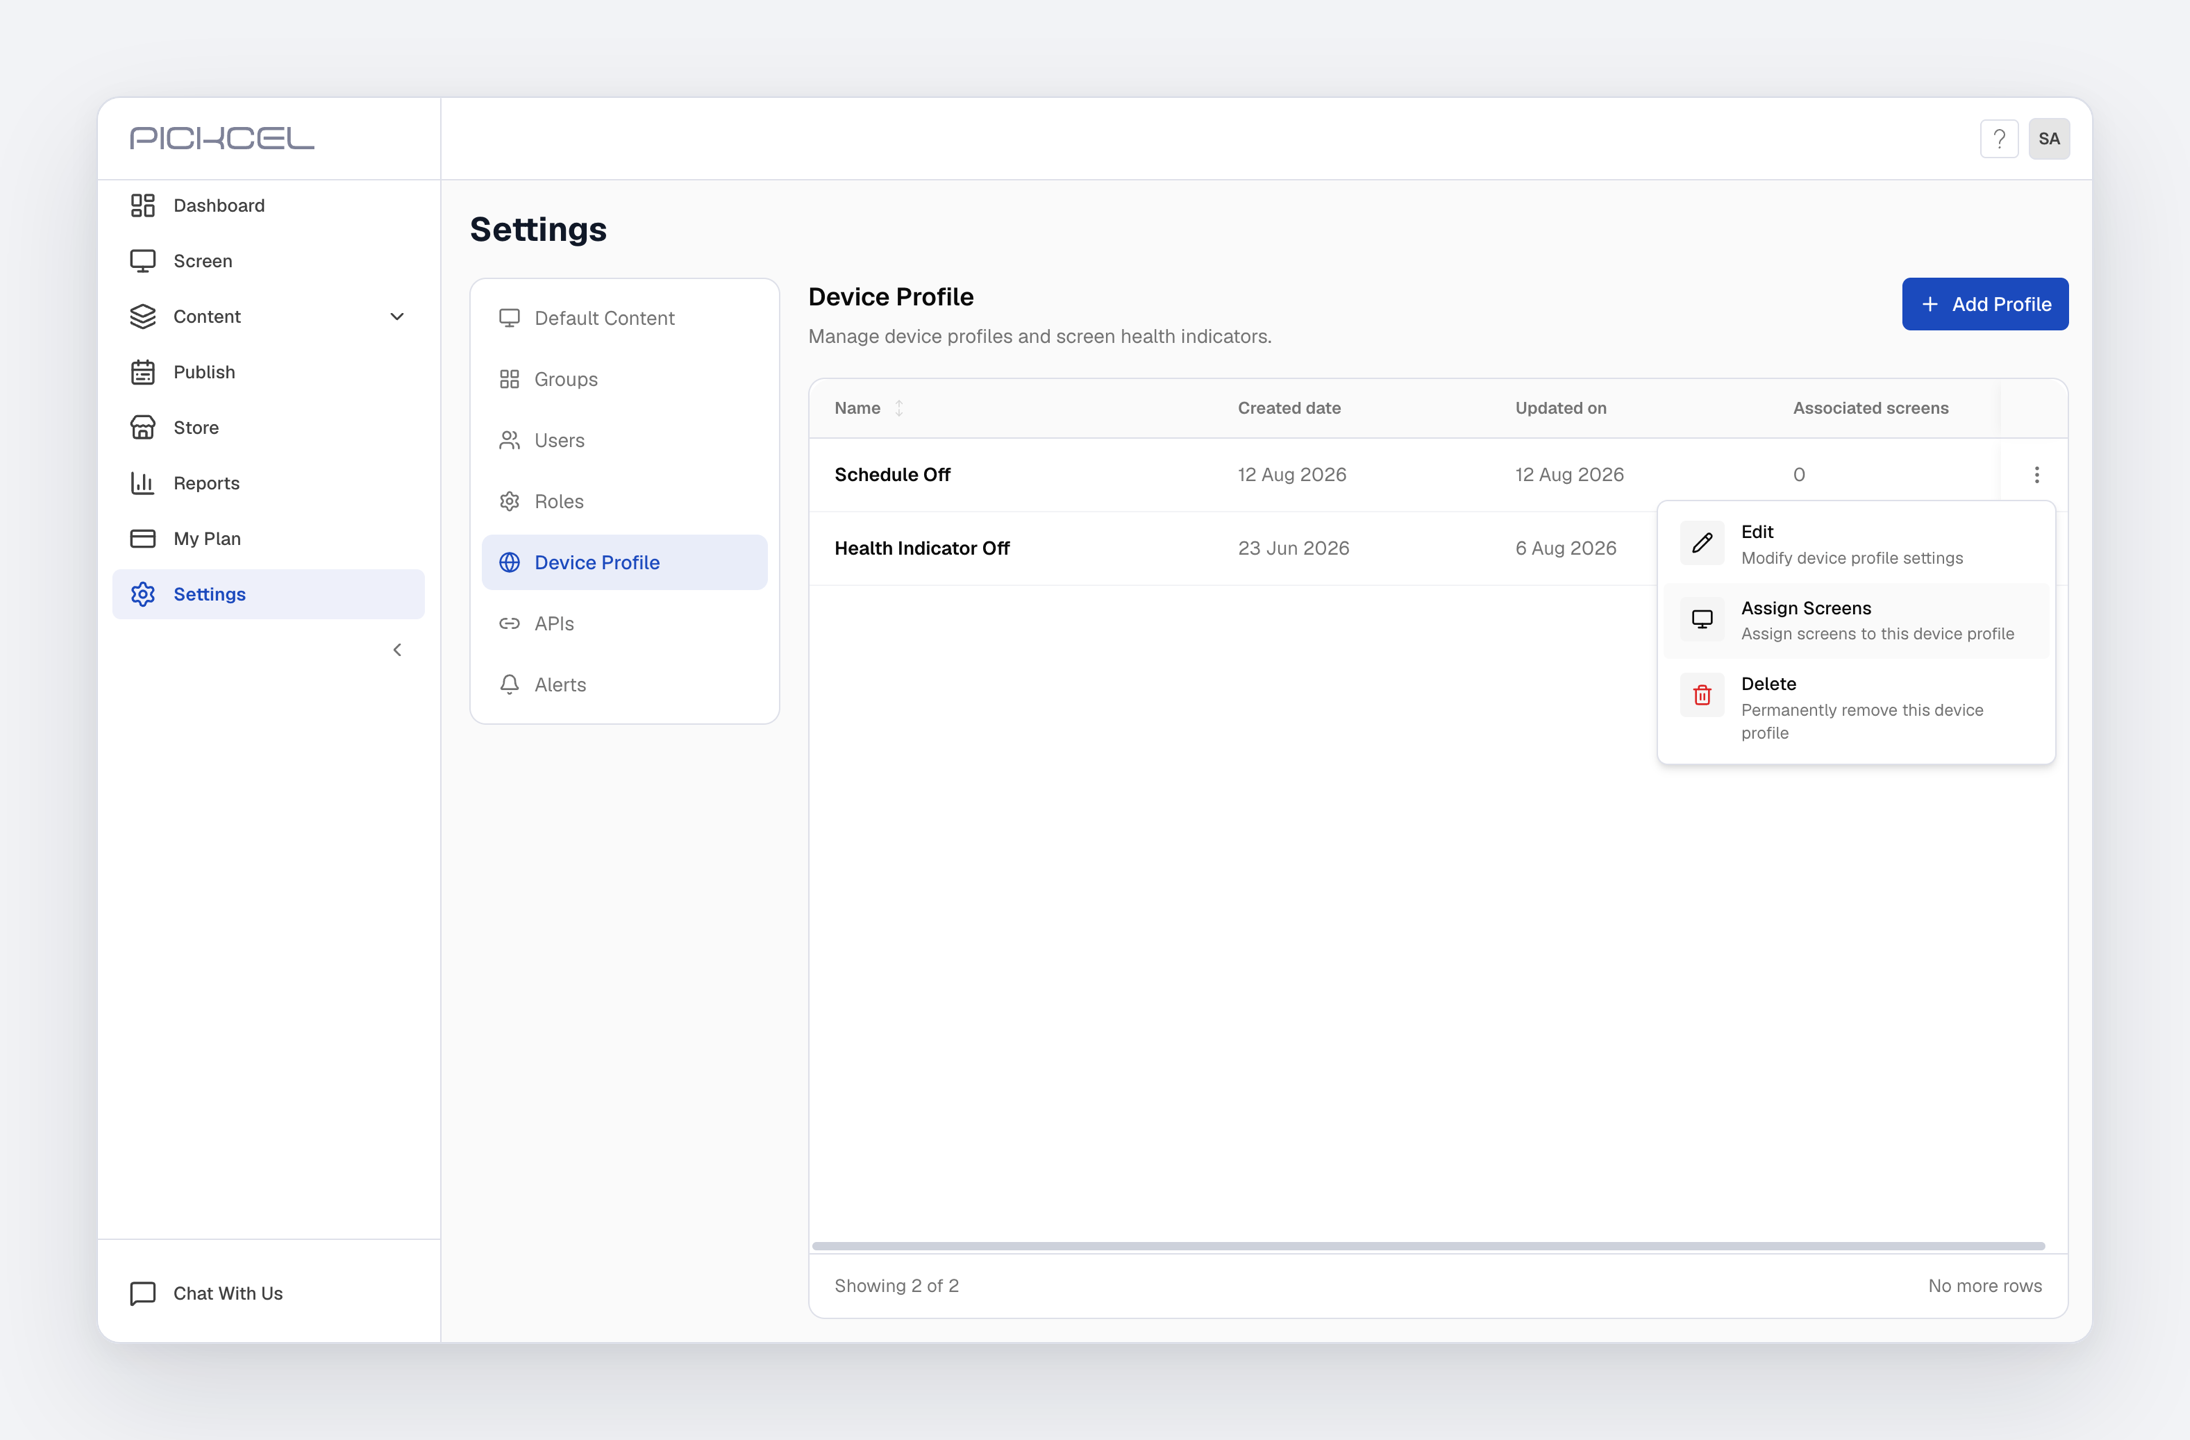Open the Default Content settings tab
This screenshot has width=2190, height=1440.
coord(624,318)
